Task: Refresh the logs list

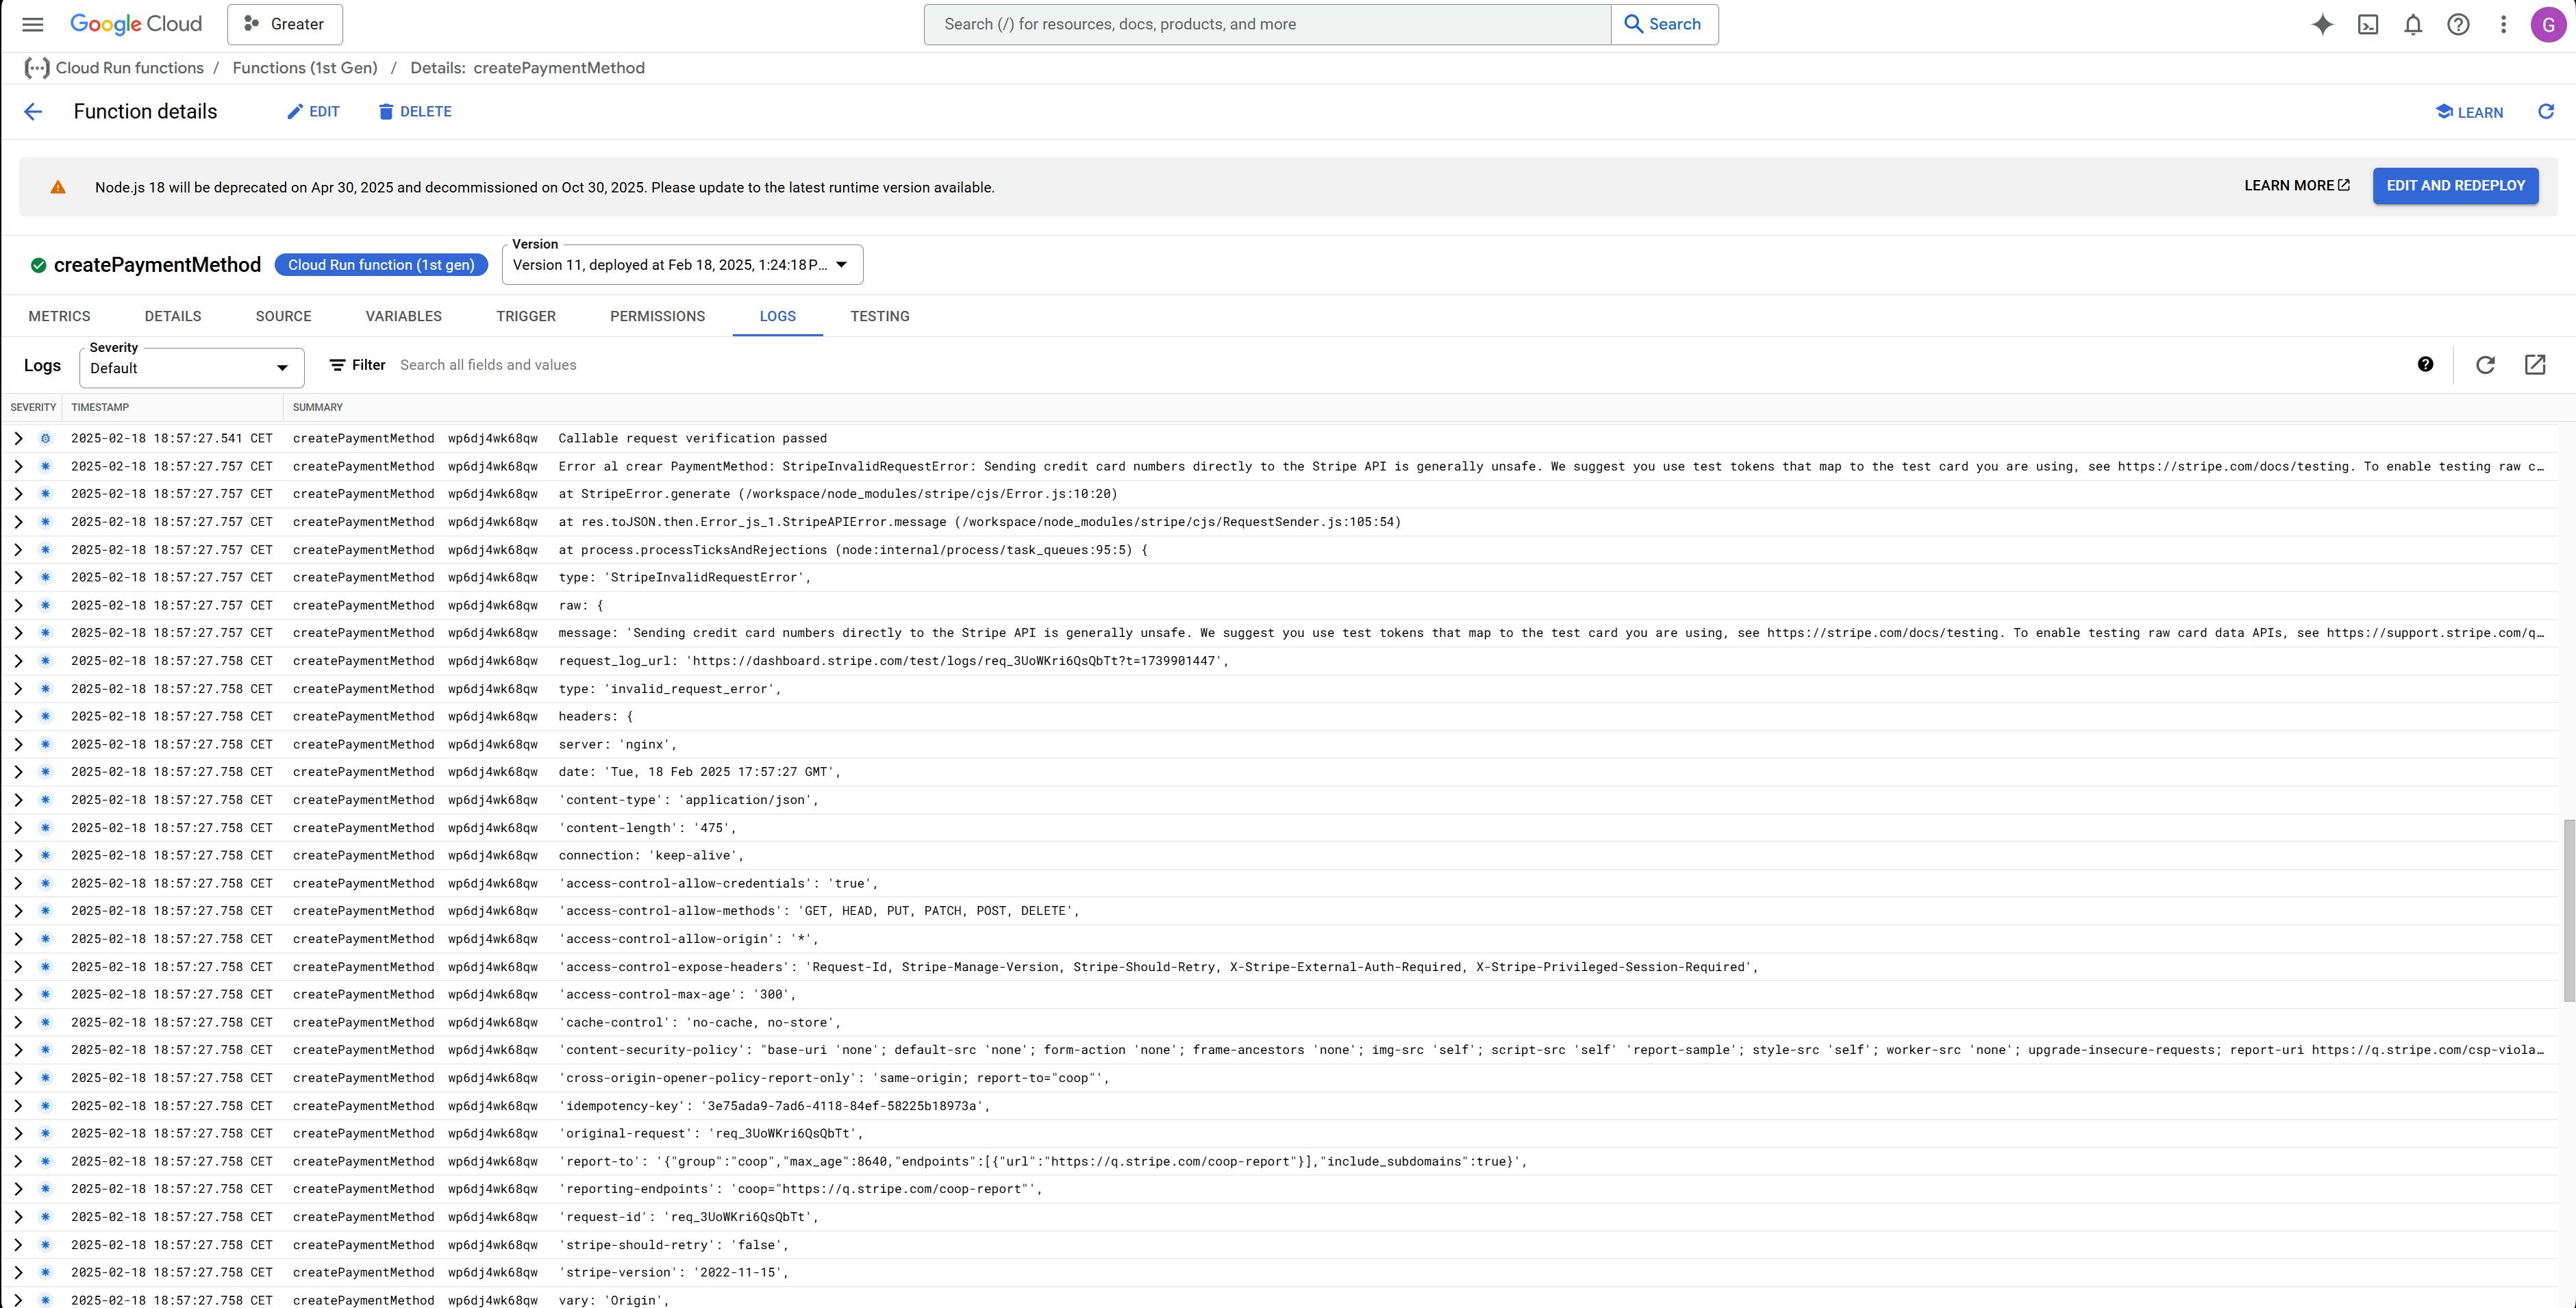Action: [2485, 365]
